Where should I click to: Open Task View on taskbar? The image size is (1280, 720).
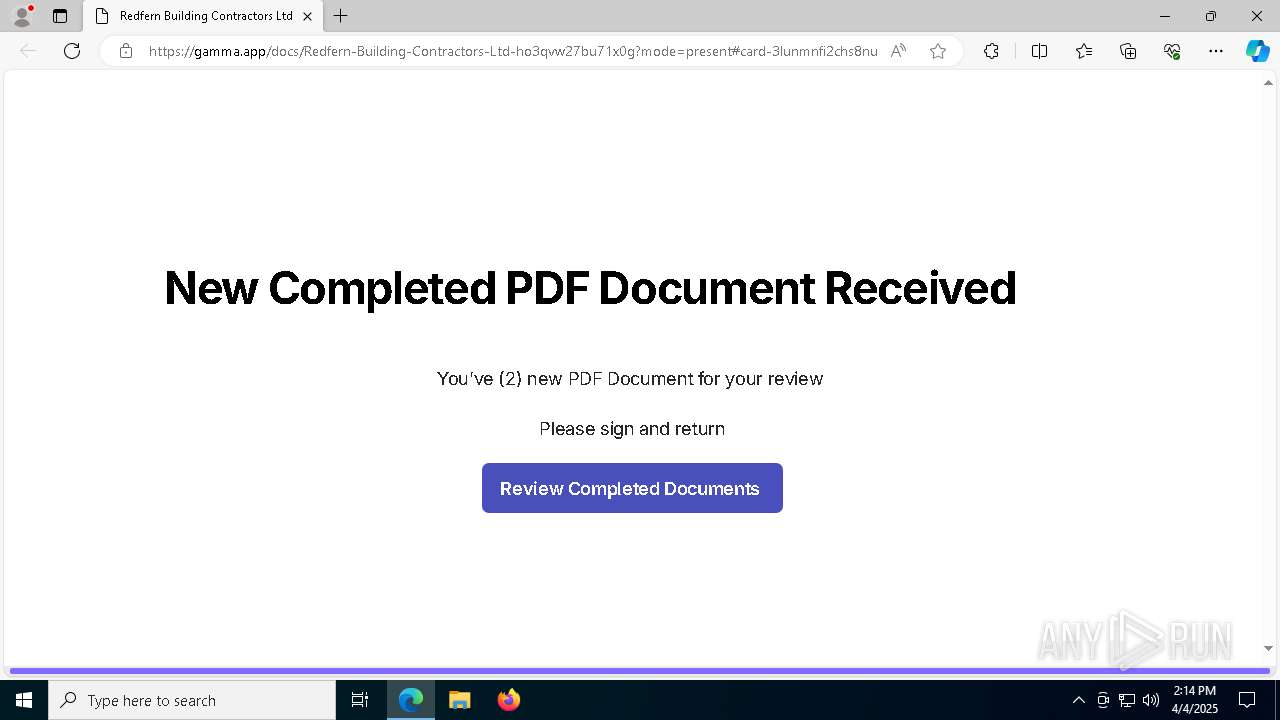(x=360, y=700)
